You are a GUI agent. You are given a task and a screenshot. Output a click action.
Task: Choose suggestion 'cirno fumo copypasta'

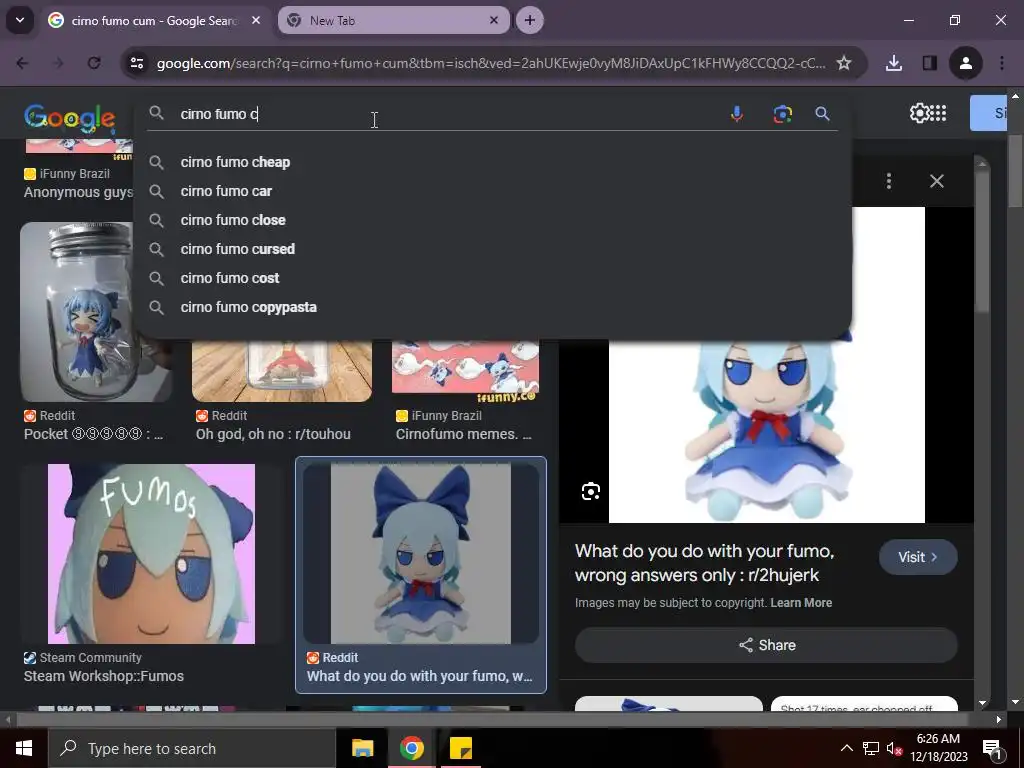click(x=493, y=307)
